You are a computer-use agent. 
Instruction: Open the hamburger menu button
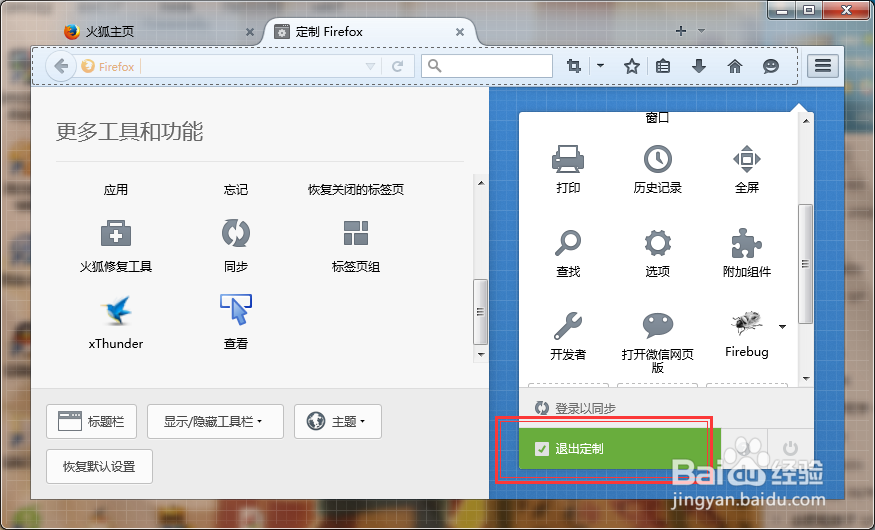tap(823, 66)
